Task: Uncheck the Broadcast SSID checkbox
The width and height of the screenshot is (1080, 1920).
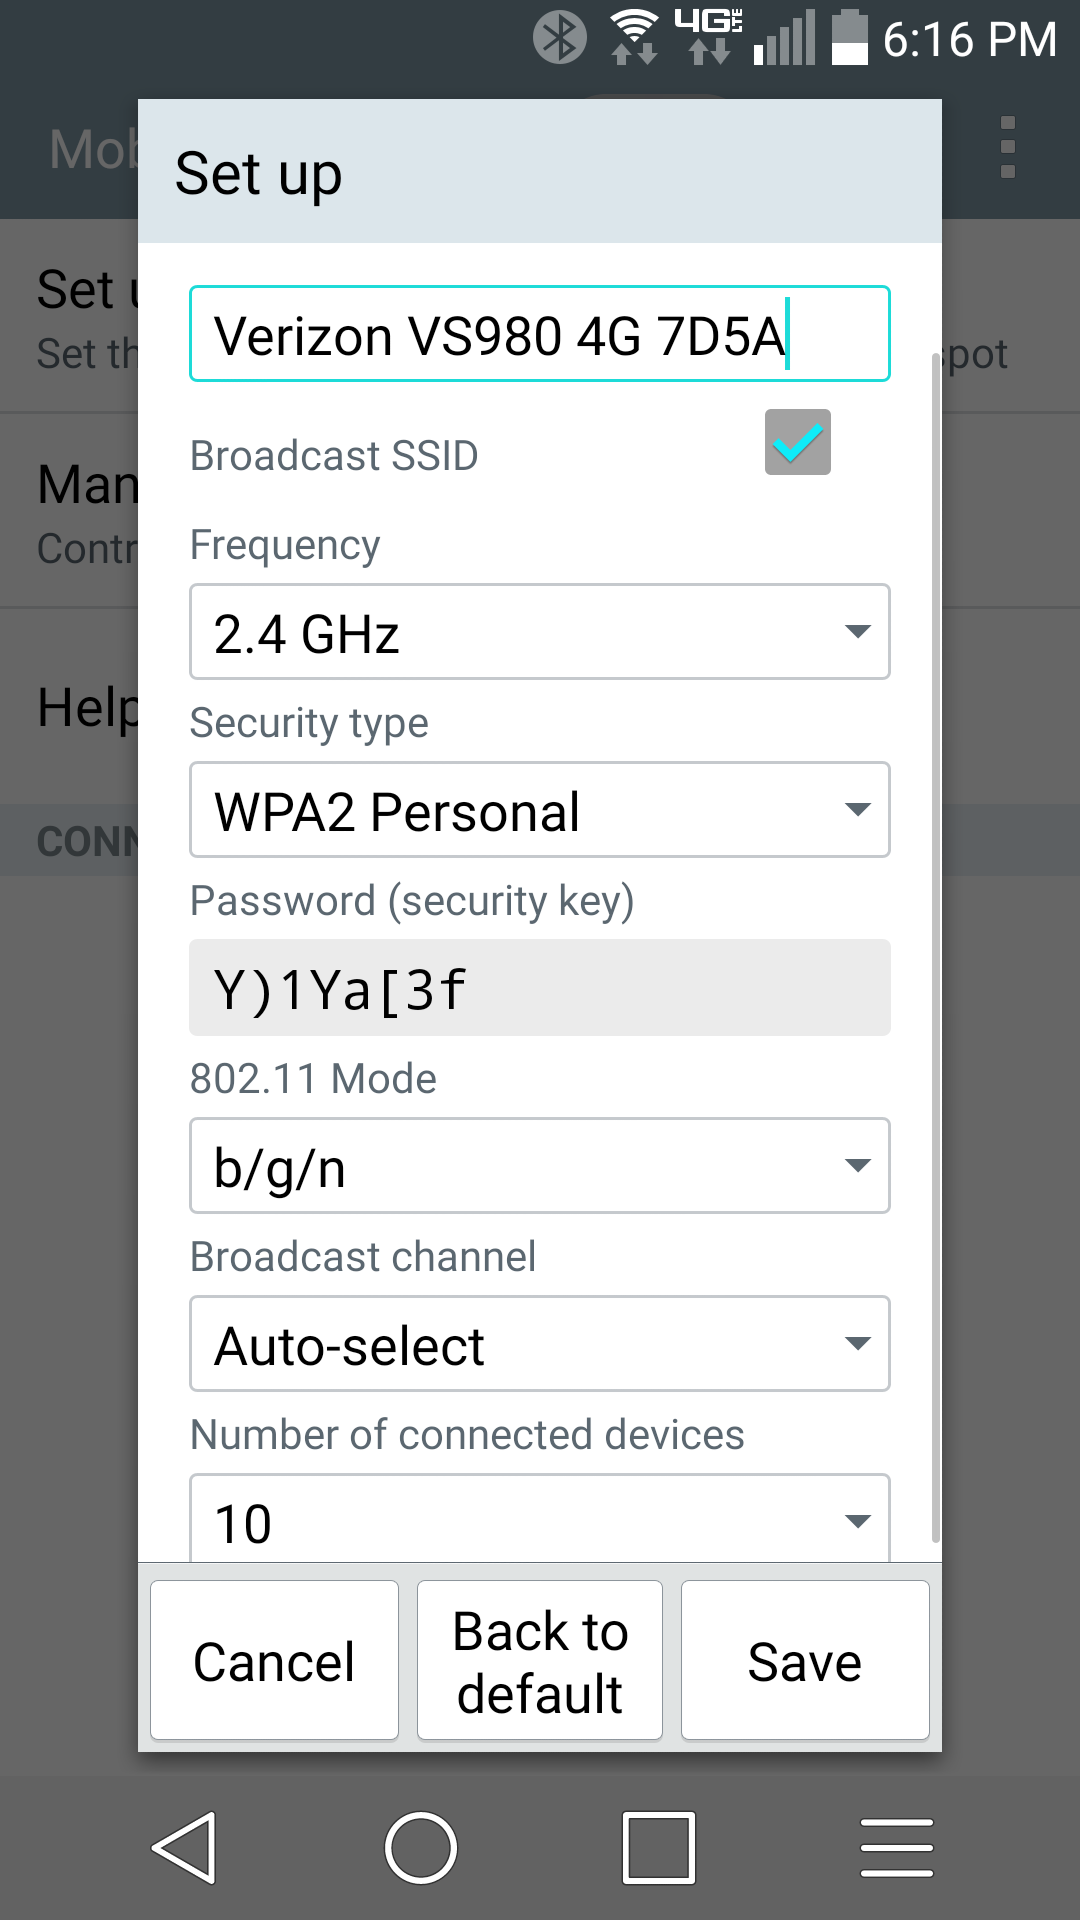Action: (x=797, y=441)
